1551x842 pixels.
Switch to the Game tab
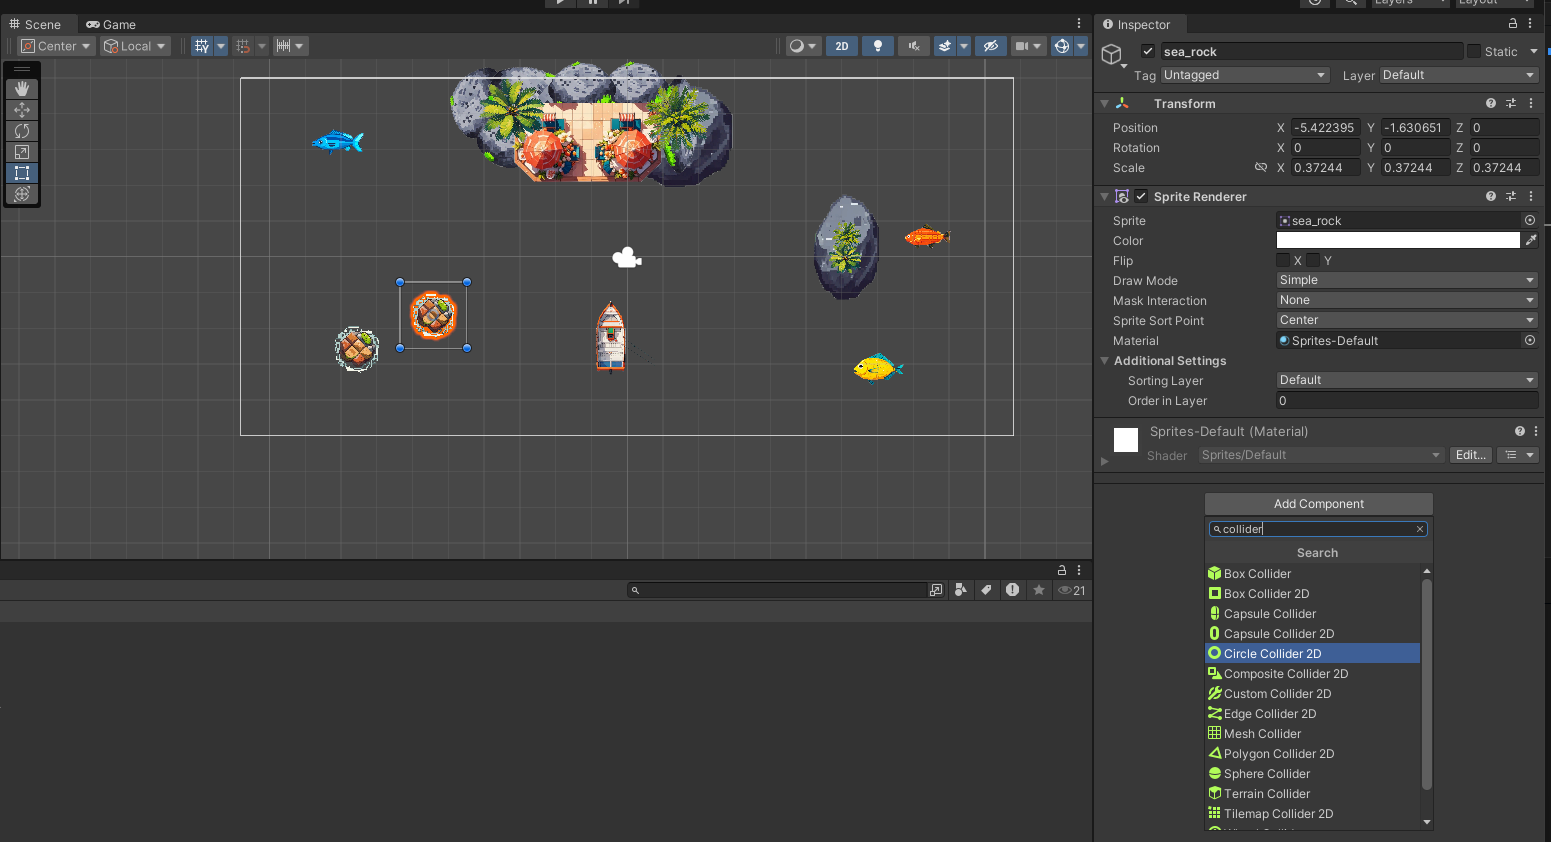click(x=110, y=24)
